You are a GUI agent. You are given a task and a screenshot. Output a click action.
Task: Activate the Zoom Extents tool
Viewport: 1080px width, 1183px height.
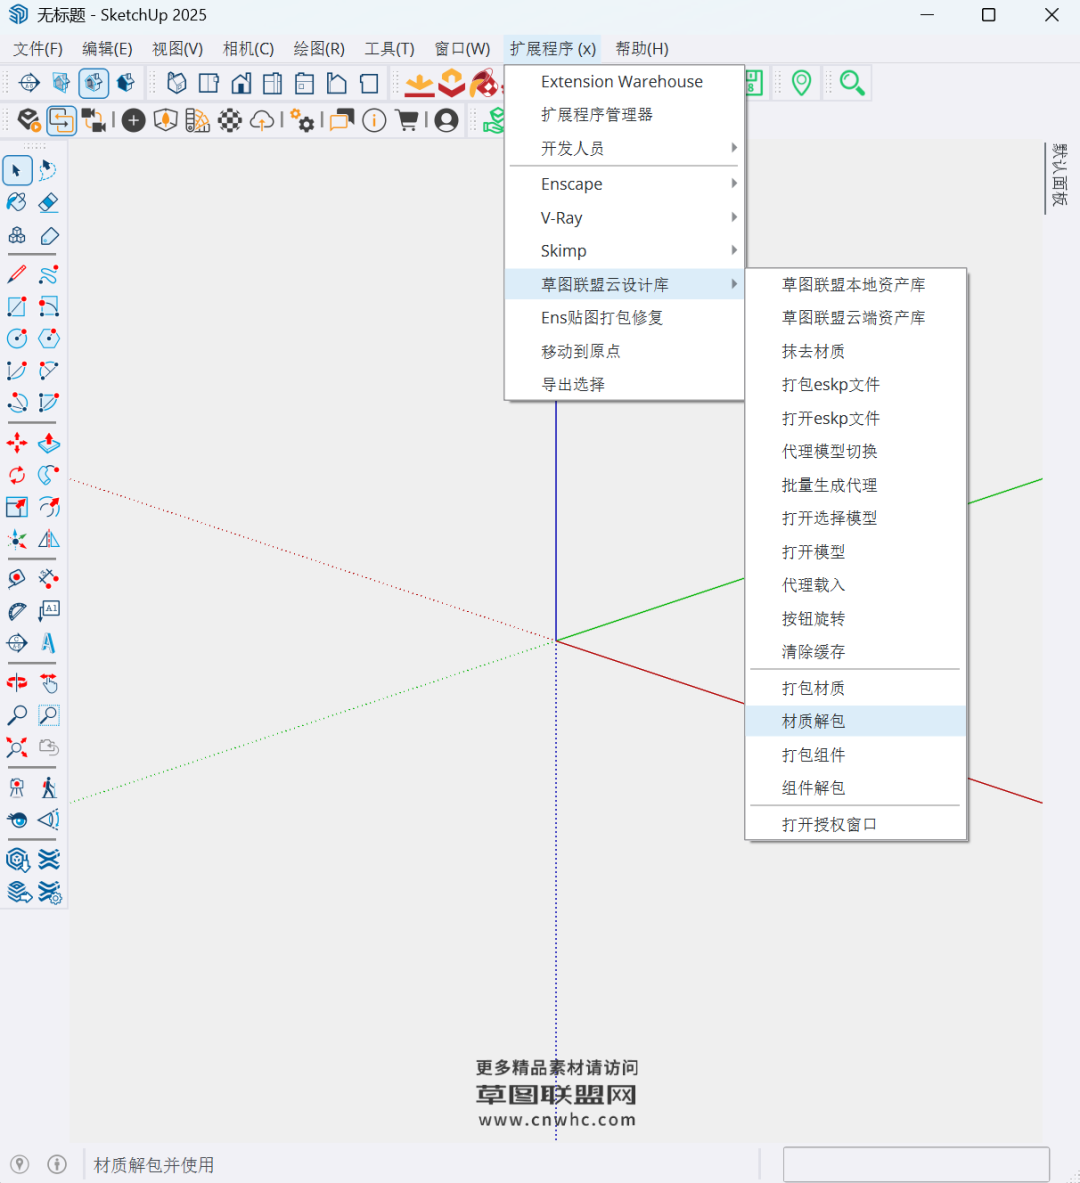[17, 747]
